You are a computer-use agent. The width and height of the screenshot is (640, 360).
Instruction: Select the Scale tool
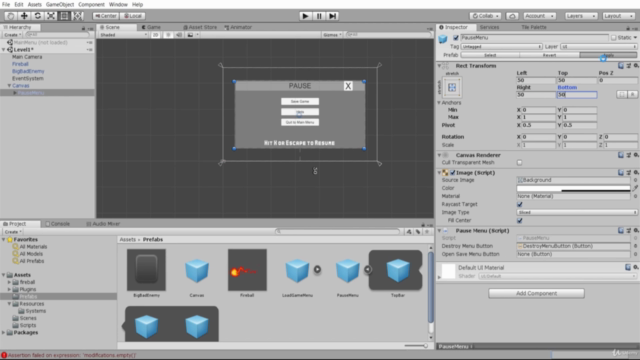[x=51, y=16]
